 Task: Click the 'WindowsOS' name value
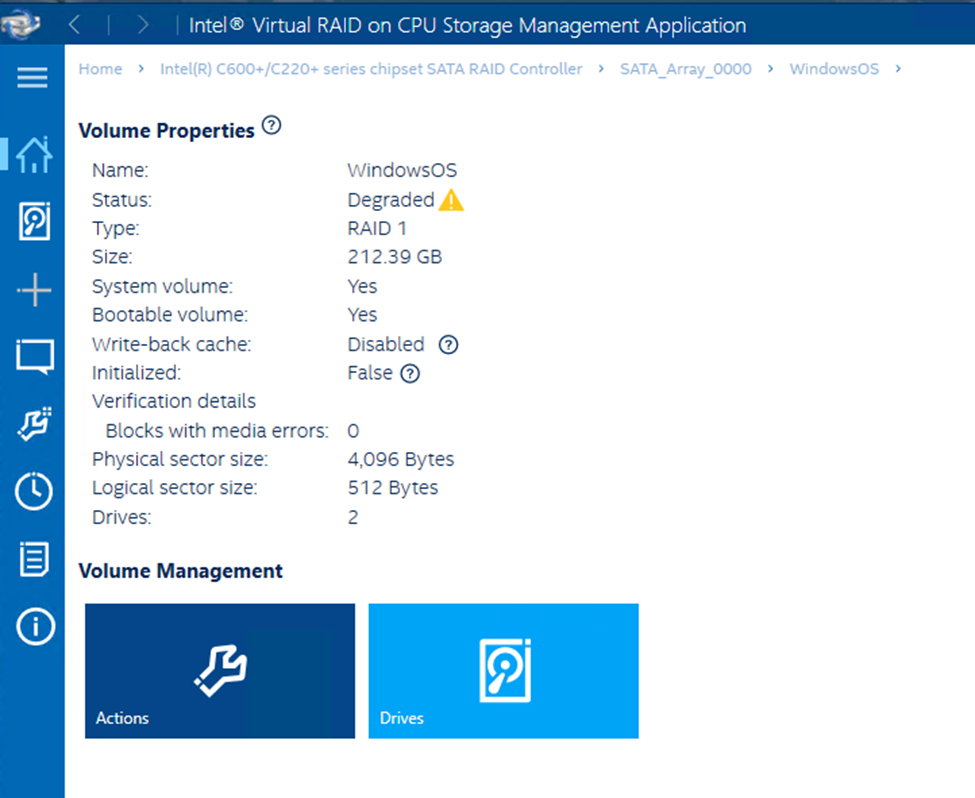point(402,170)
